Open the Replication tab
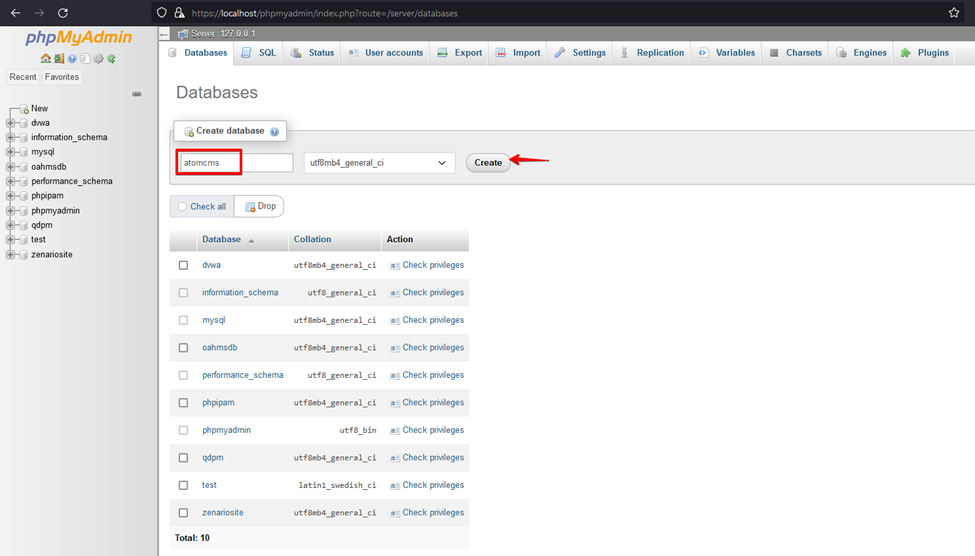The image size is (975, 556). tap(652, 53)
